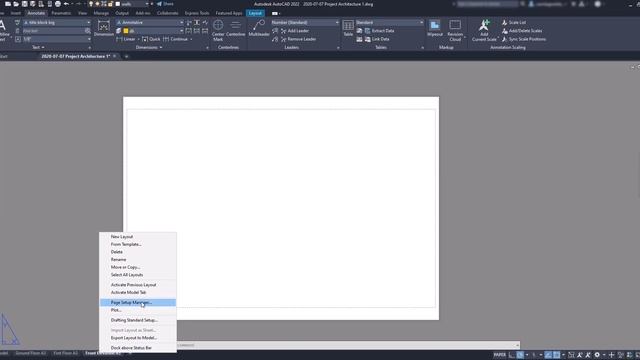Switch to the Express Tools ribbon tab
This screenshot has height=360, width=640.
click(x=197, y=13)
